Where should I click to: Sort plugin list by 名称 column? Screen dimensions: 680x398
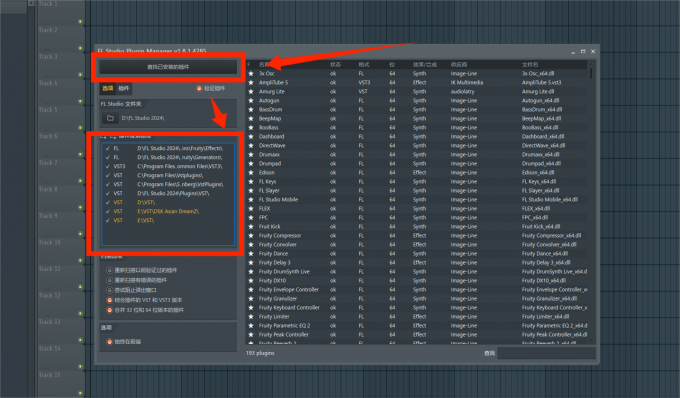pyautogui.click(x=264, y=65)
